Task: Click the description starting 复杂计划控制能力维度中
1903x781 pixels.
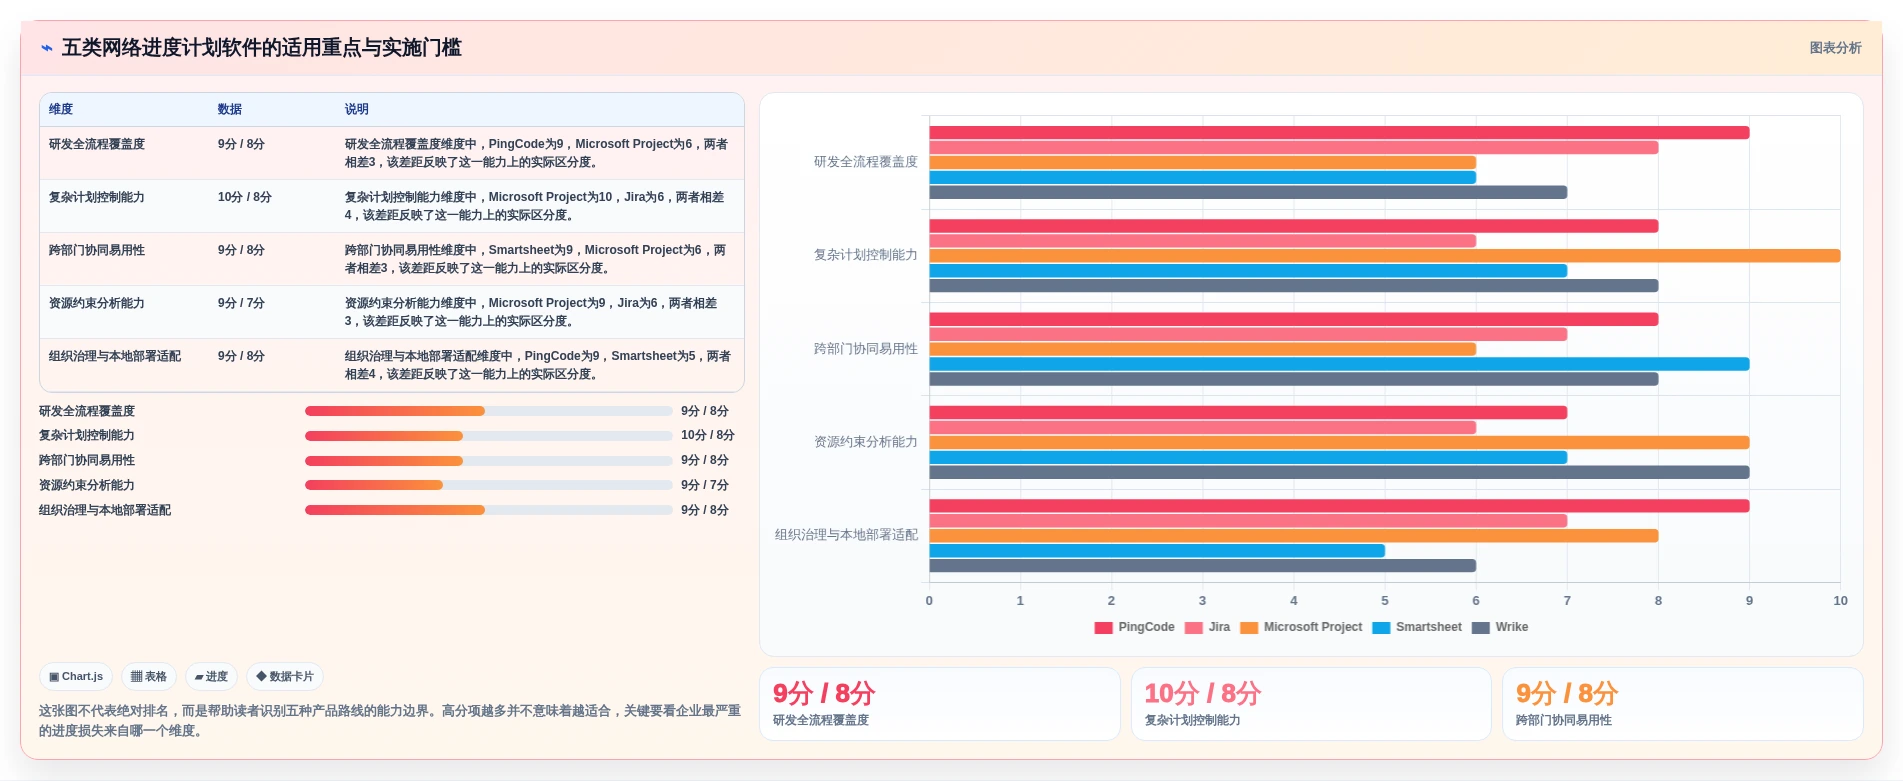Action: coord(537,206)
